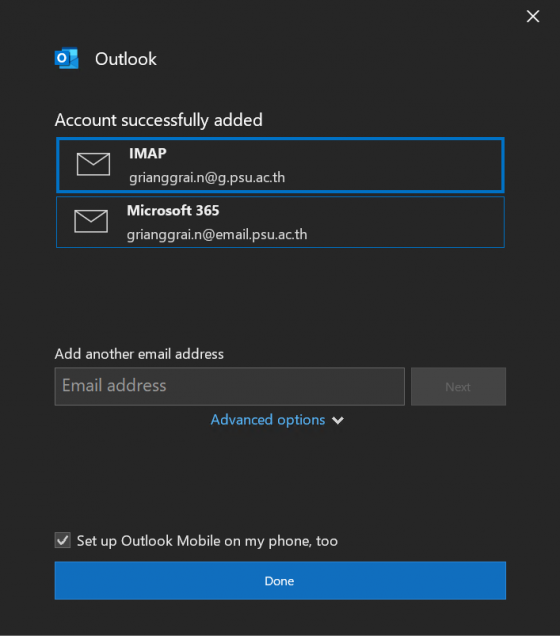Expand the Advanced options chevron arrow
Image resolution: width=560 pixels, height=636 pixels.
pos(338,420)
